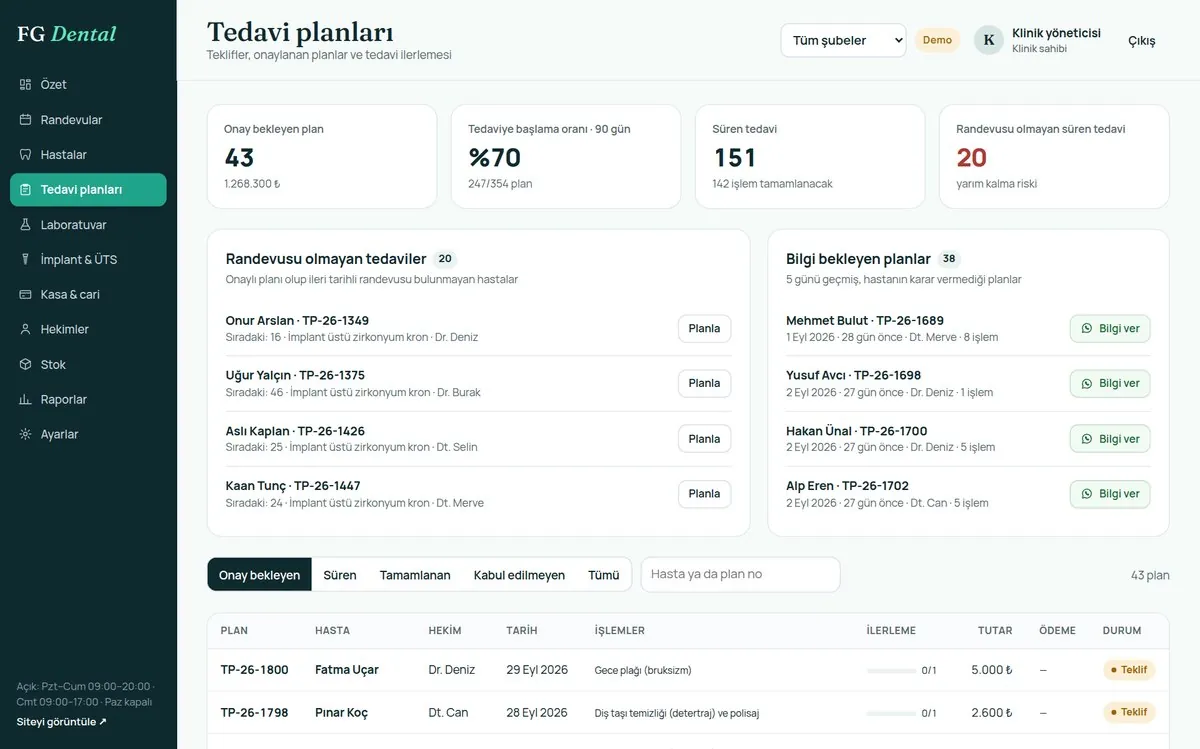Click the Hastalar tooth icon
The width and height of the screenshot is (1200, 749).
(26, 155)
